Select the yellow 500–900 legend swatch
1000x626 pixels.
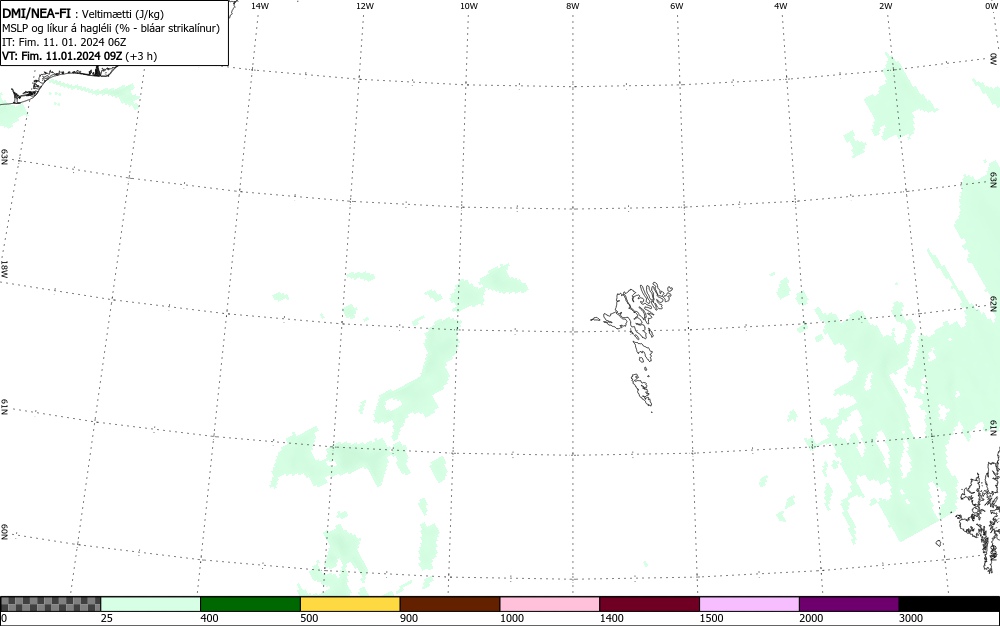350,604
